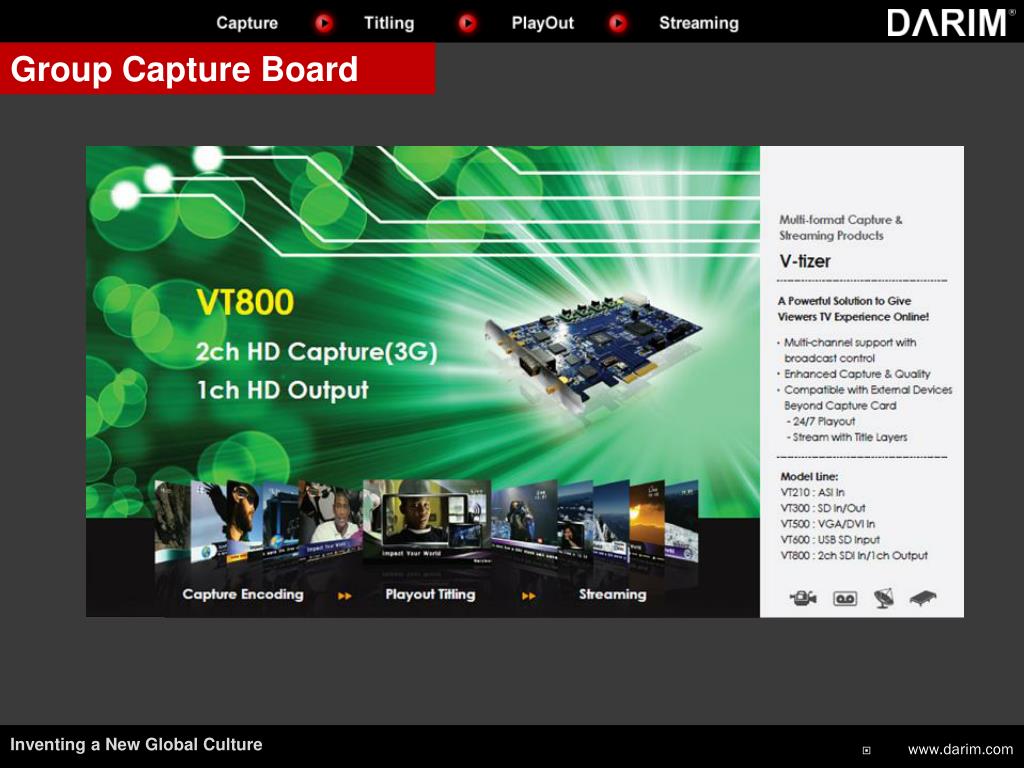This screenshot has height=768, width=1024.
Task: Click the Model Line heading
Action: [809, 477]
